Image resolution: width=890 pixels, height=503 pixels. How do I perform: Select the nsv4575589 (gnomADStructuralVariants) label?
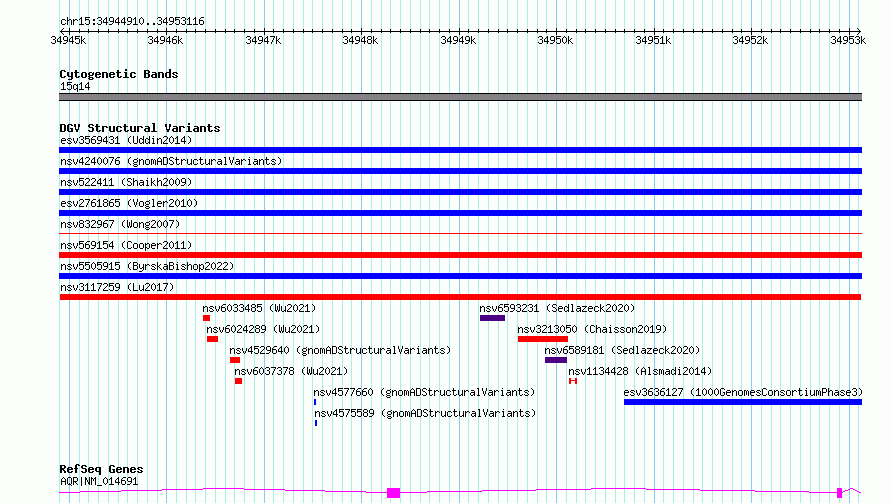[425, 413]
